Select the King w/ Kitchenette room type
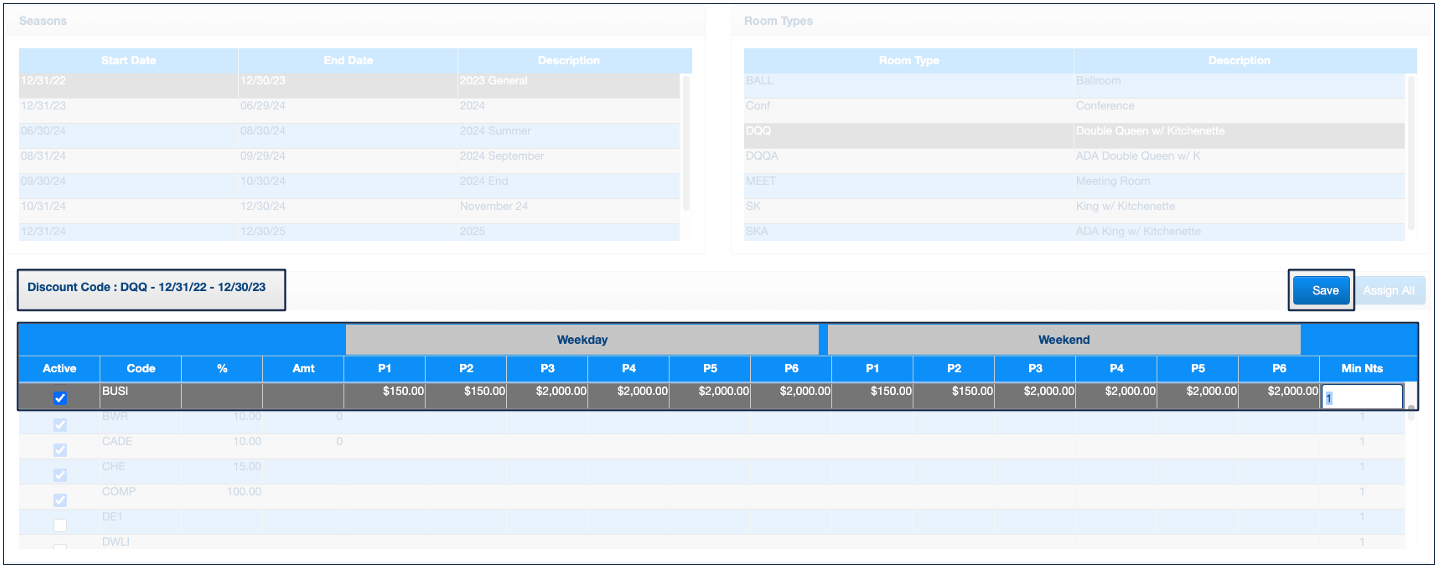This screenshot has width=1439, height=568. pos(1073,206)
